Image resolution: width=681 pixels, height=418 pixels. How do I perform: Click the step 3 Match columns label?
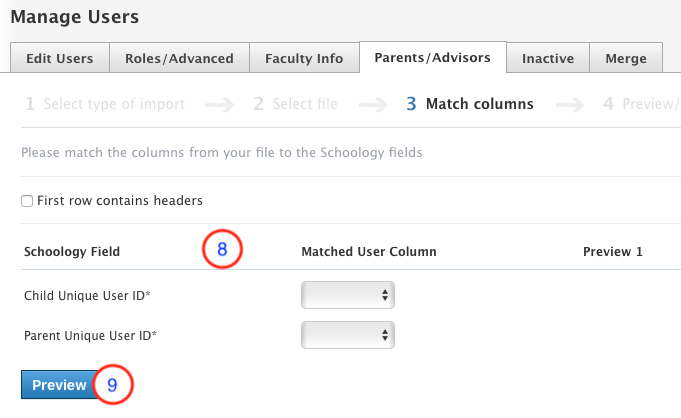[469, 104]
